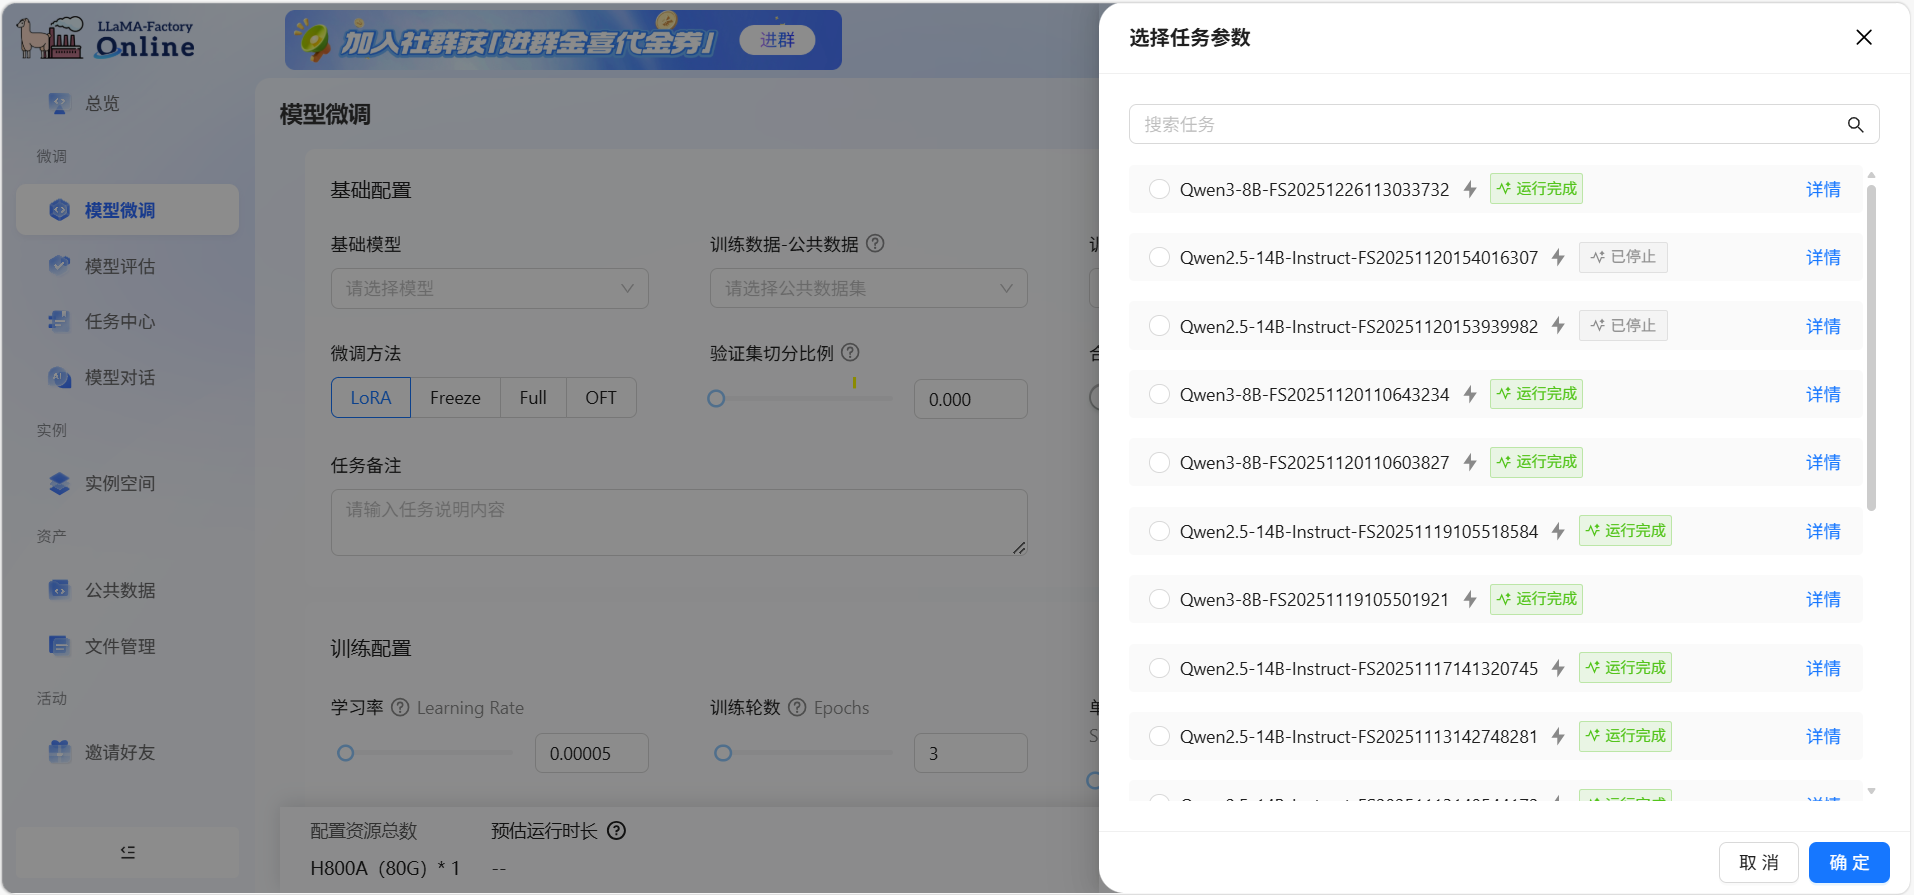Click 详情 link for Qwen3-8B-FS20251119105501921
The height and width of the screenshot is (895, 1914).
coord(1823,599)
